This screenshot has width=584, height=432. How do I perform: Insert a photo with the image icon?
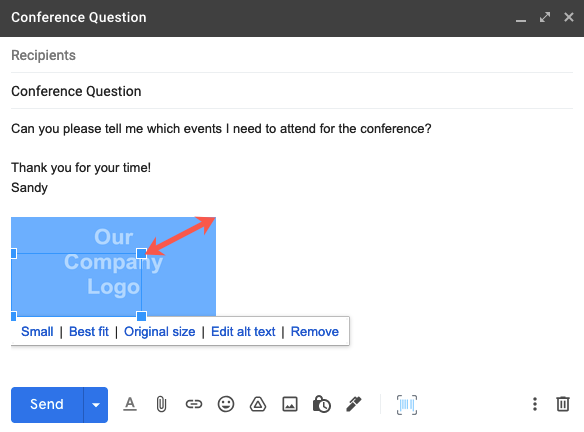[290, 404]
